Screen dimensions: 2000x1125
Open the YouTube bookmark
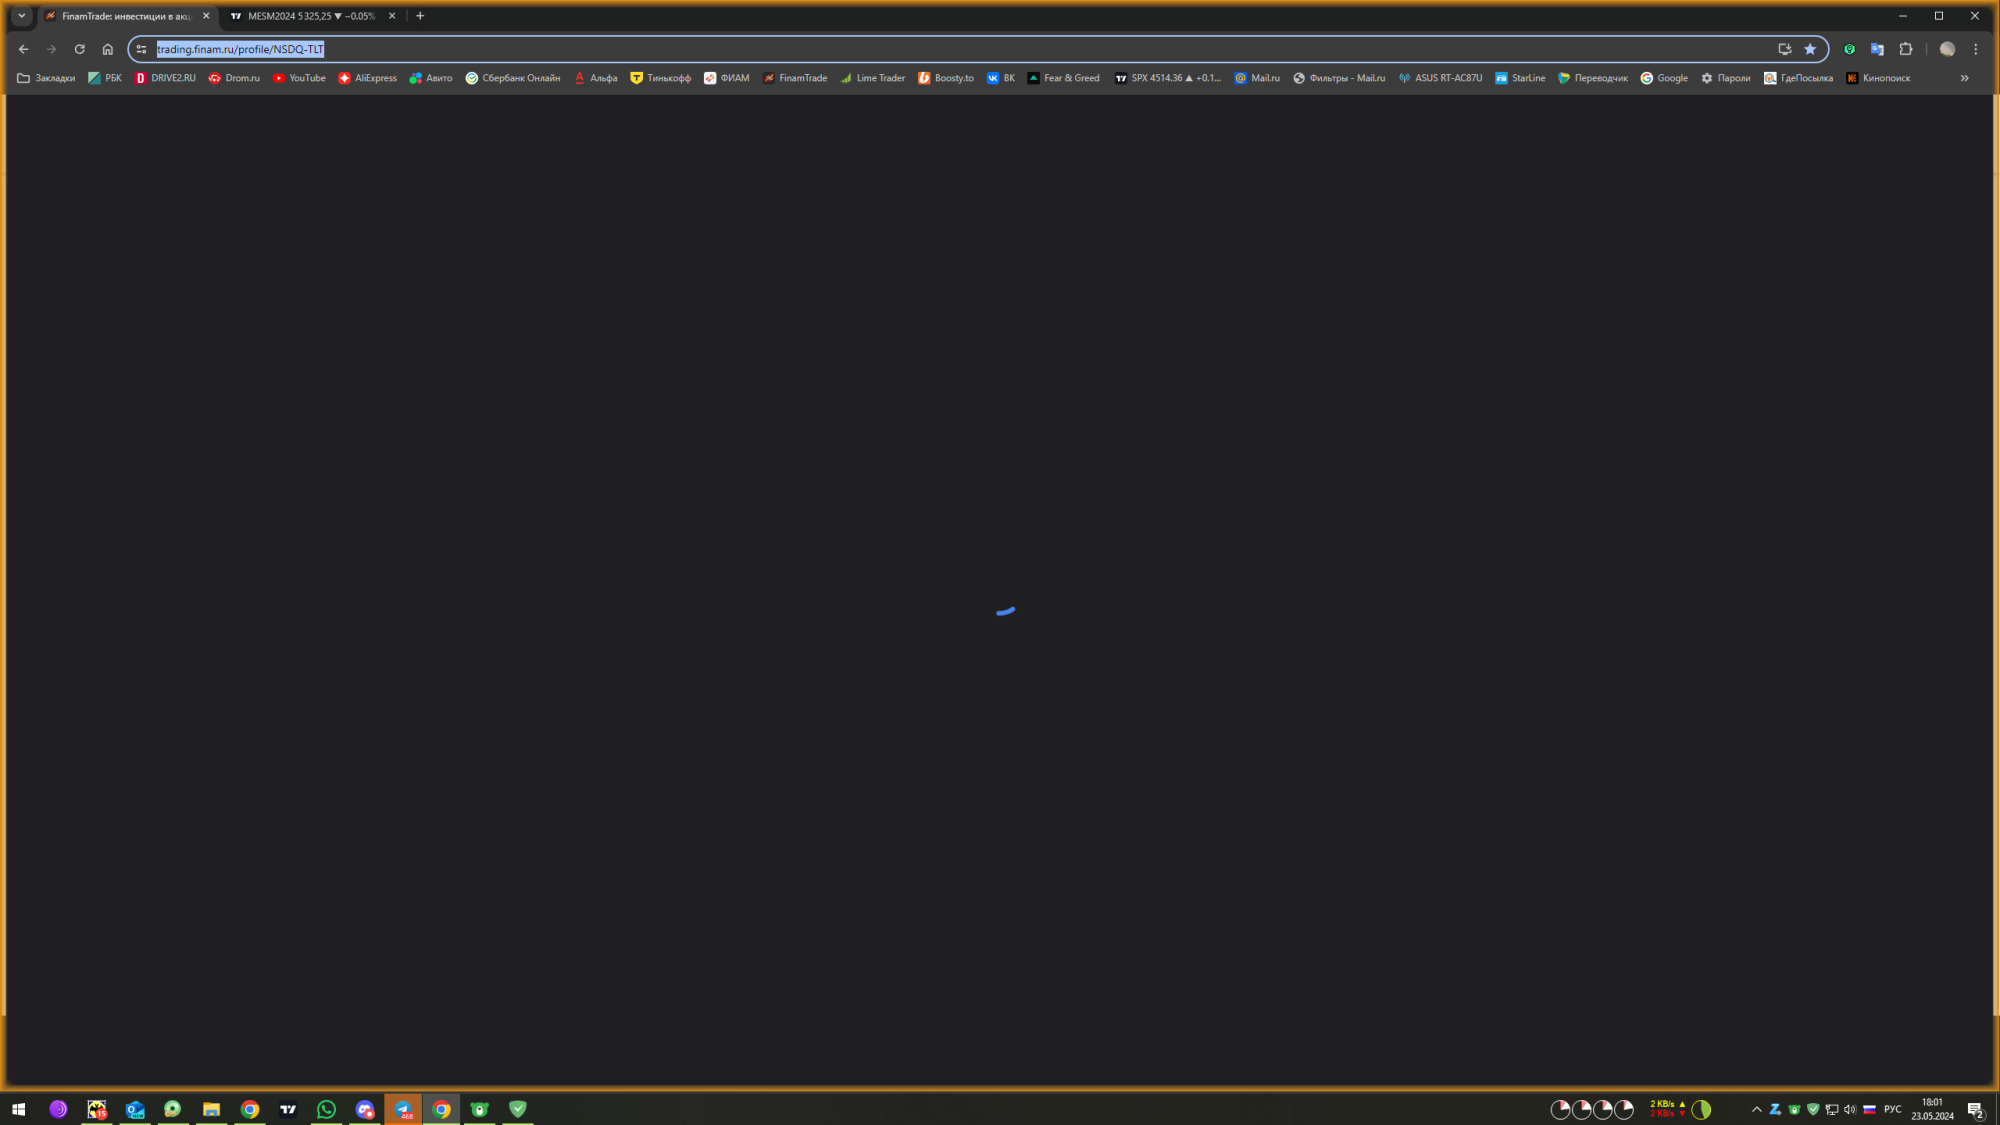(x=299, y=78)
